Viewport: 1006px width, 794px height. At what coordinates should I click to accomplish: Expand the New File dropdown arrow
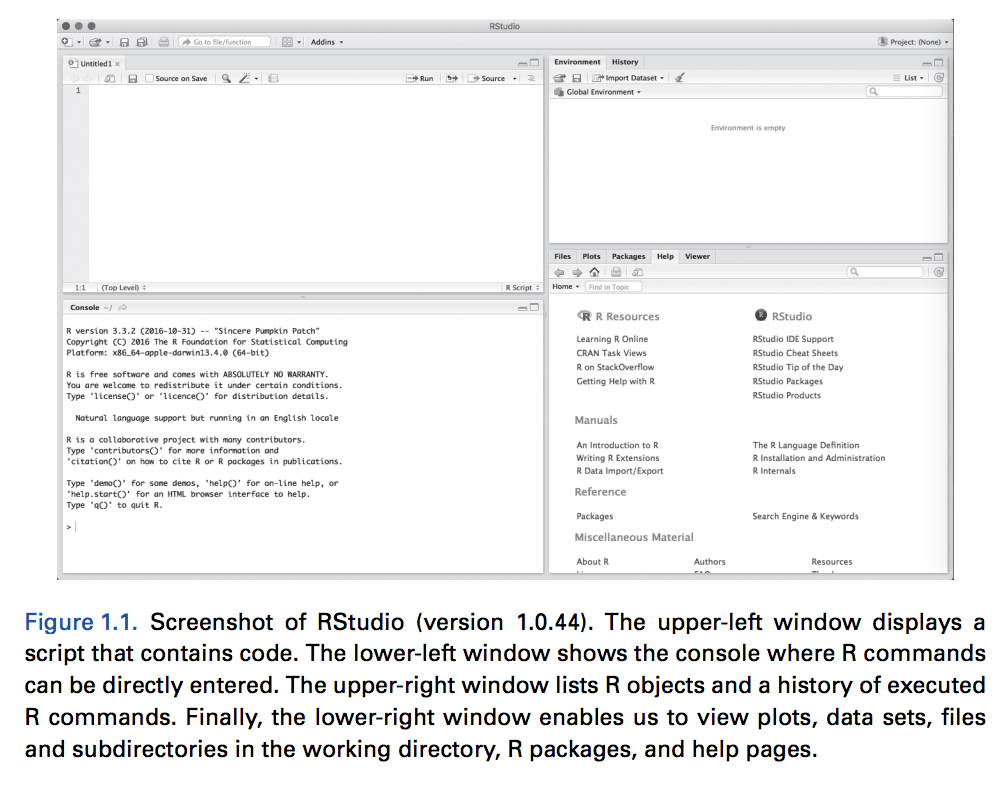pos(79,43)
